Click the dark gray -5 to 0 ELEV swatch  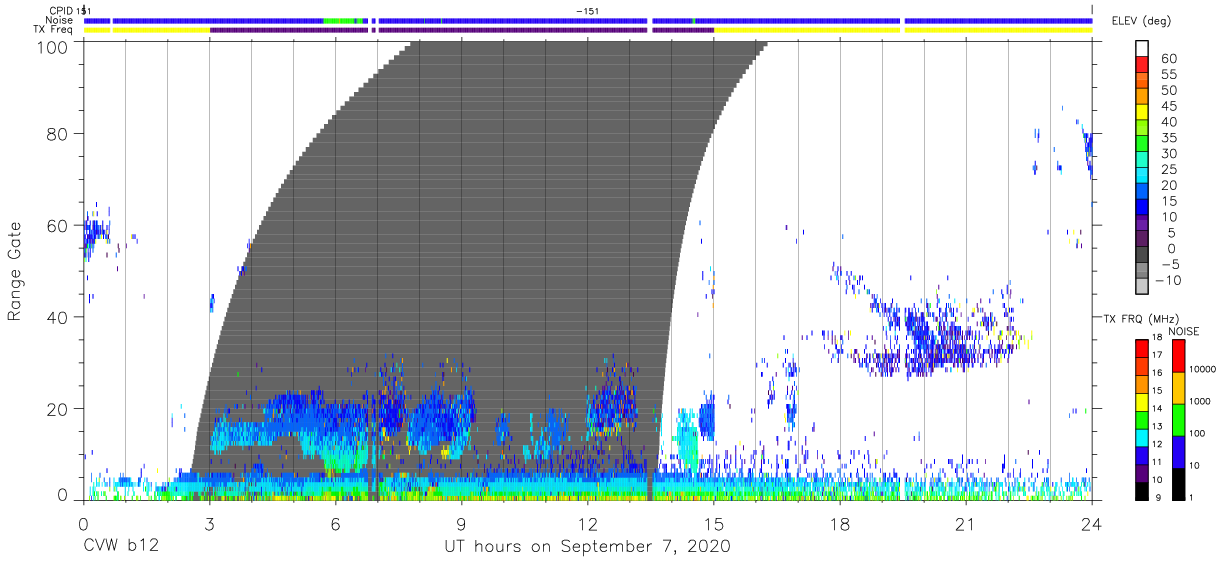[1142, 255]
